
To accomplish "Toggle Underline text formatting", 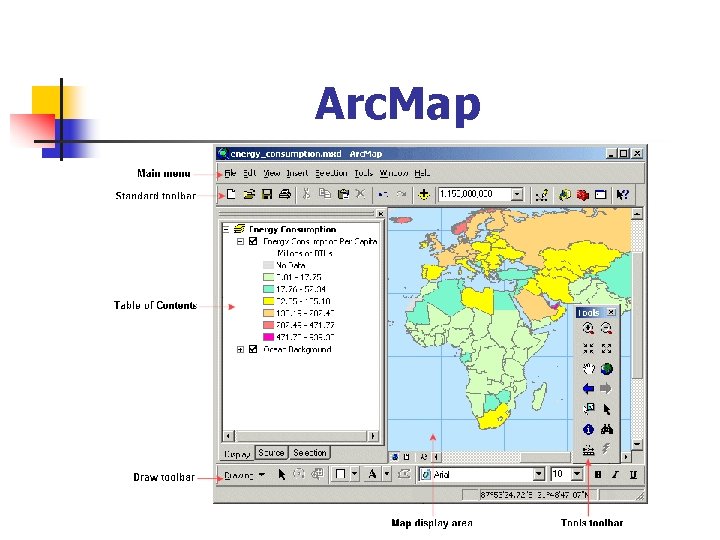I will point(633,474).
